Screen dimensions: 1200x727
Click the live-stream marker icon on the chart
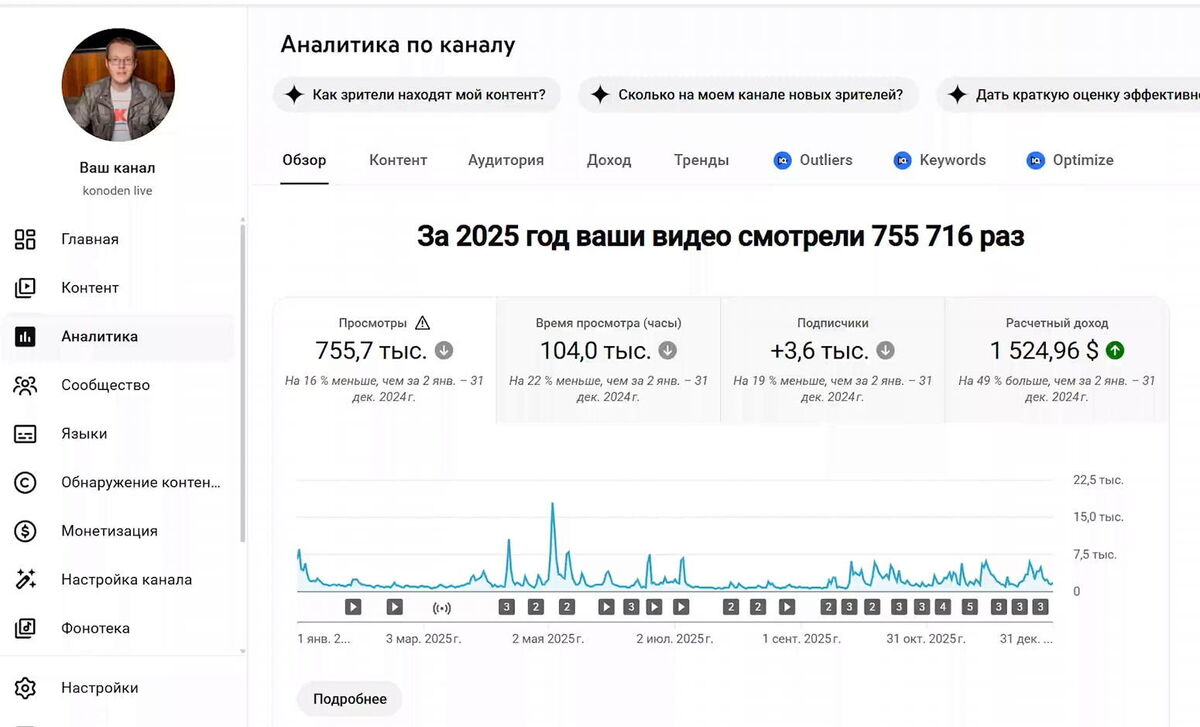[441, 606]
